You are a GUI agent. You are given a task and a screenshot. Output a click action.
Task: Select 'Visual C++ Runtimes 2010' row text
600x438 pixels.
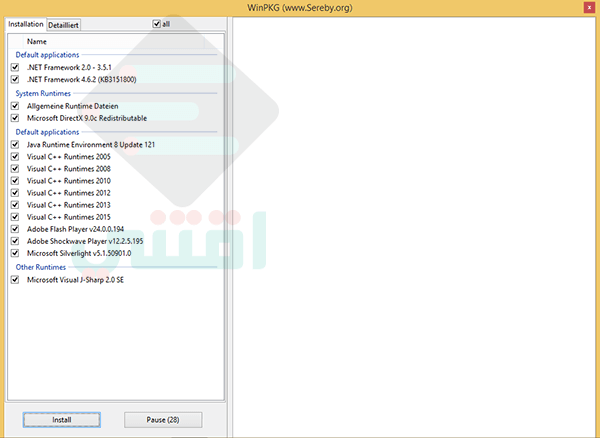pyautogui.click(x=68, y=181)
